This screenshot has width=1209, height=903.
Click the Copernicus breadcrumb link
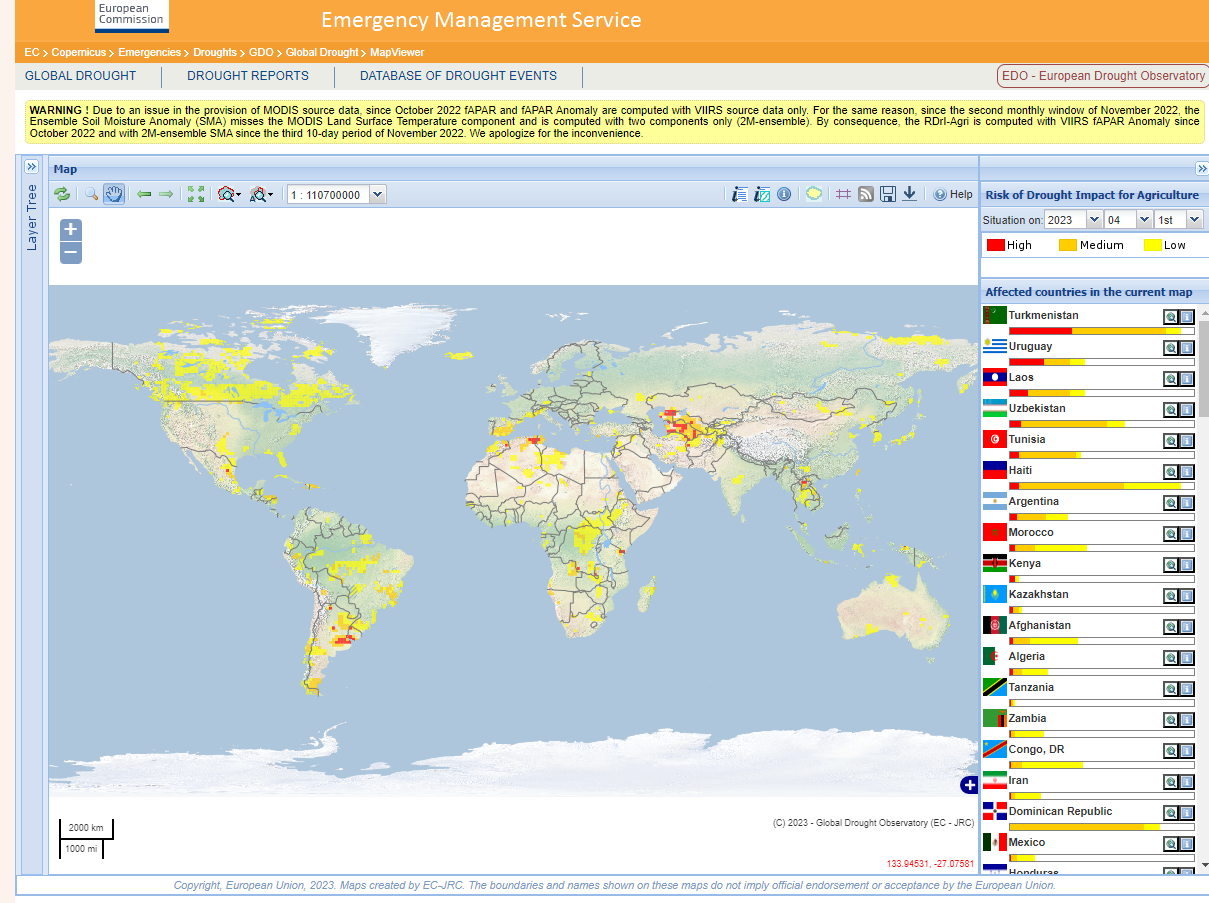[78, 52]
